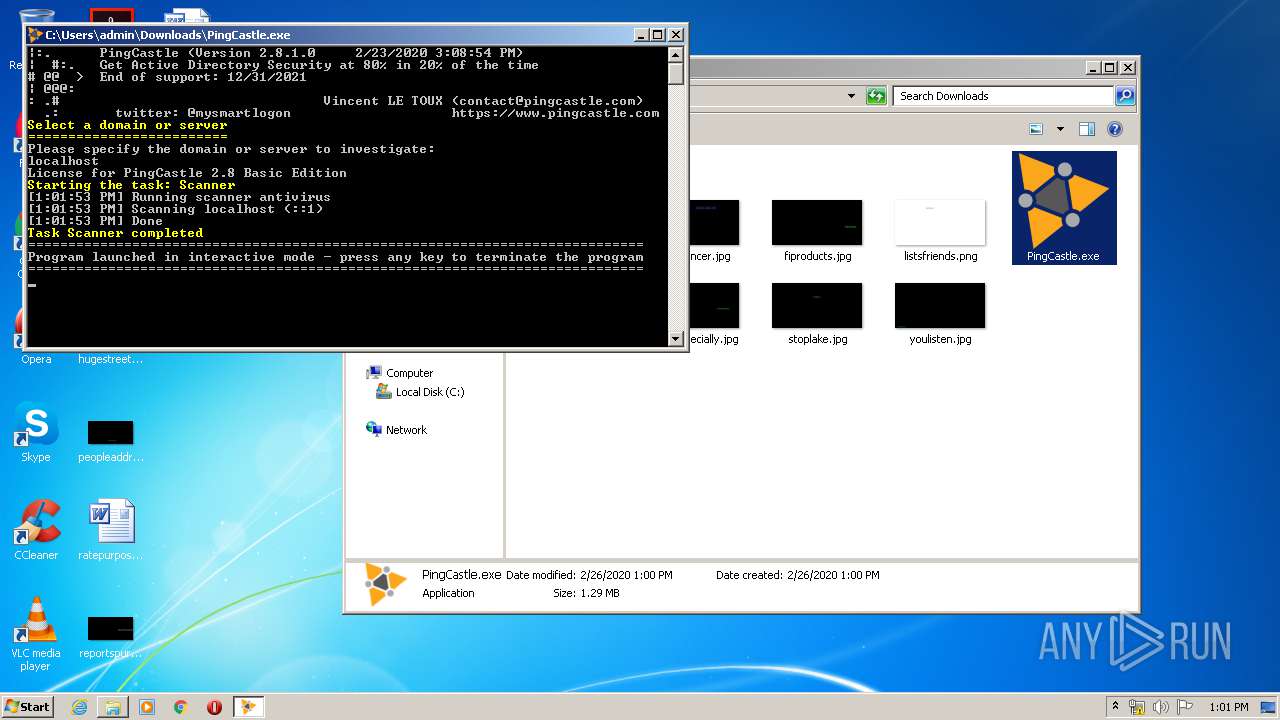Select the peopleaddr file on desktop

tap(111, 440)
